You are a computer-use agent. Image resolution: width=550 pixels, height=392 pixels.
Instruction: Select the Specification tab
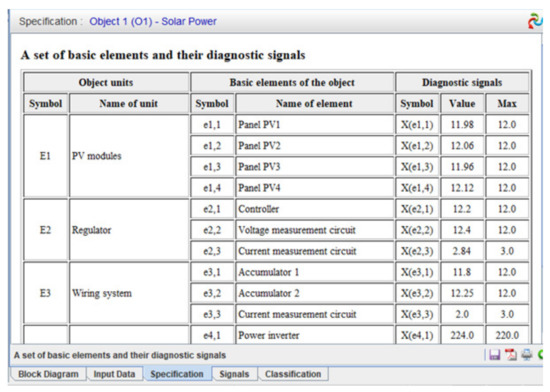point(177,374)
